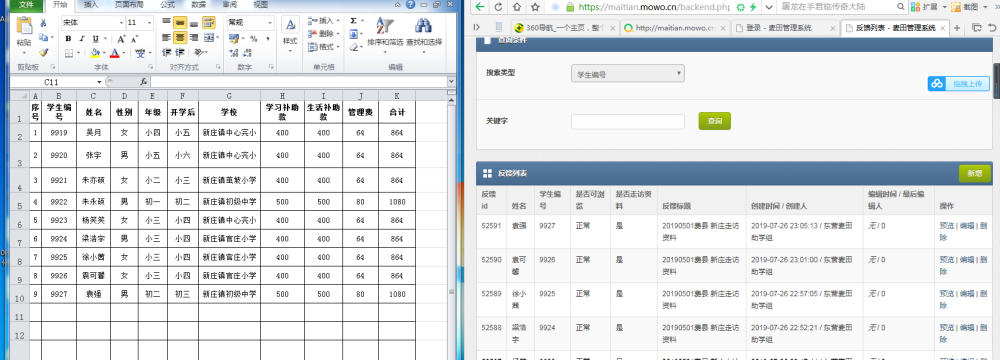Click the browser Home icon
The height and width of the screenshot is (360, 1000).
516,7
